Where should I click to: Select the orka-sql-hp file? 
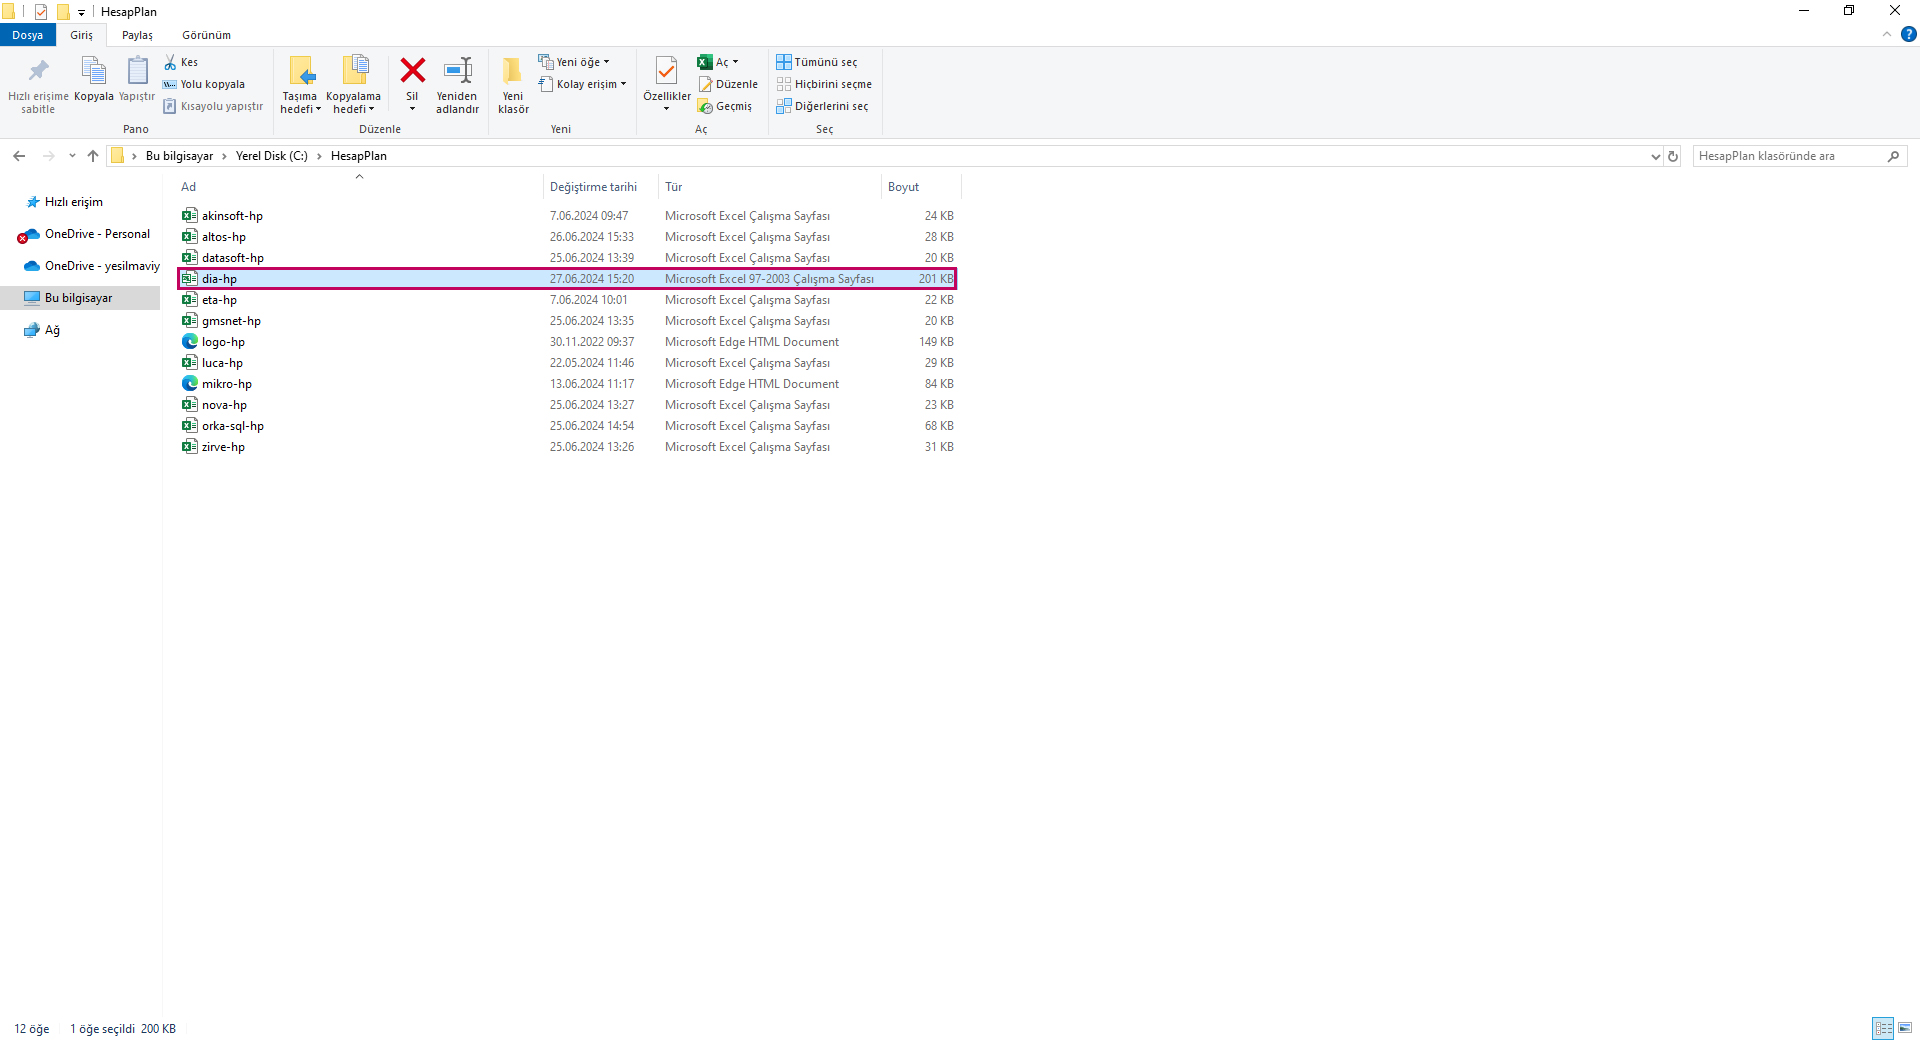point(567,426)
